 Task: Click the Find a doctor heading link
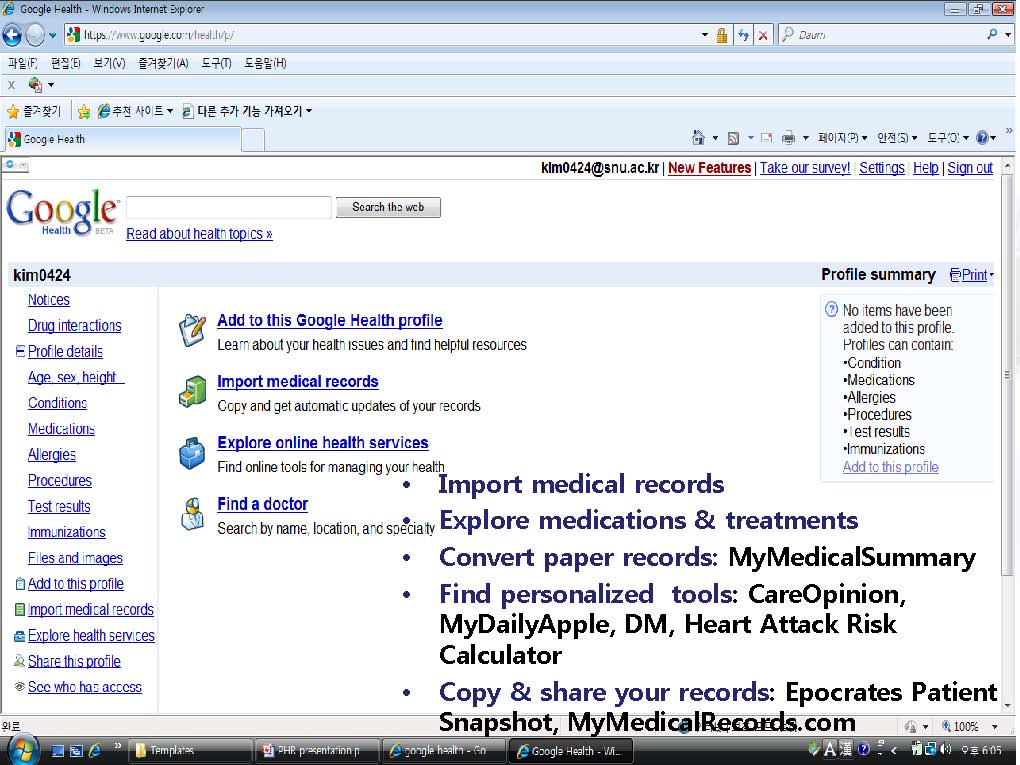click(x=263, y=504)
